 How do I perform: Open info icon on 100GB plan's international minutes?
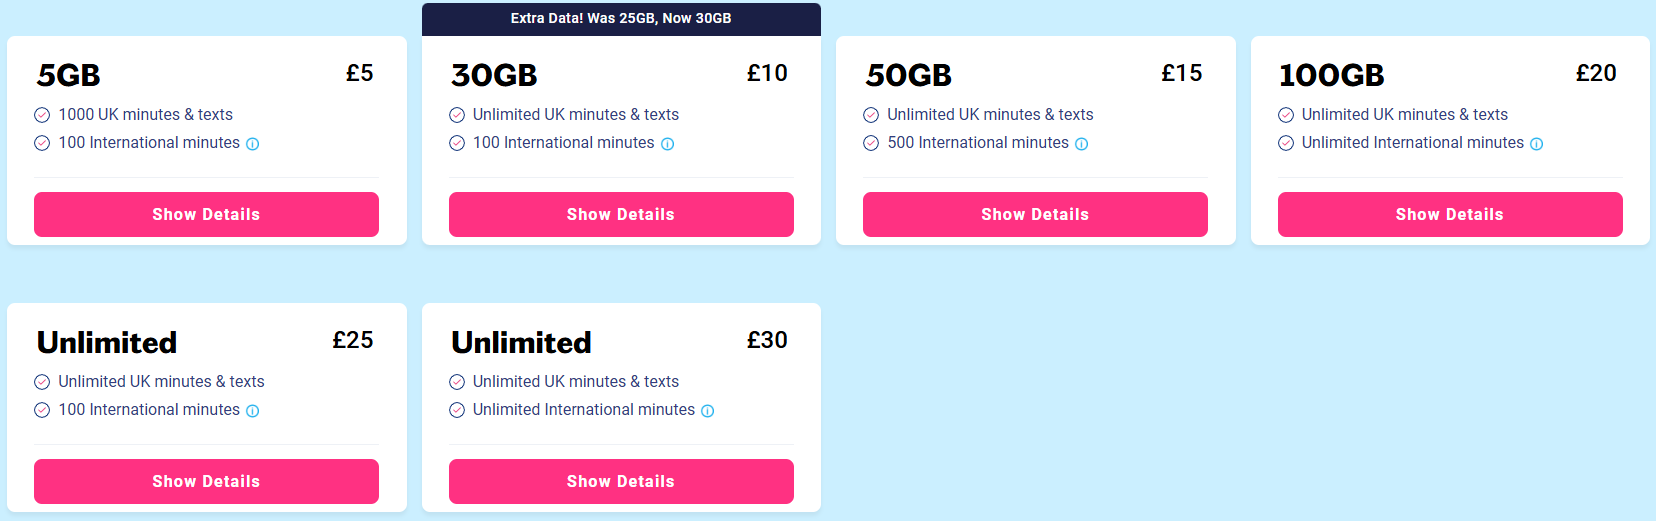point(1537,144)
